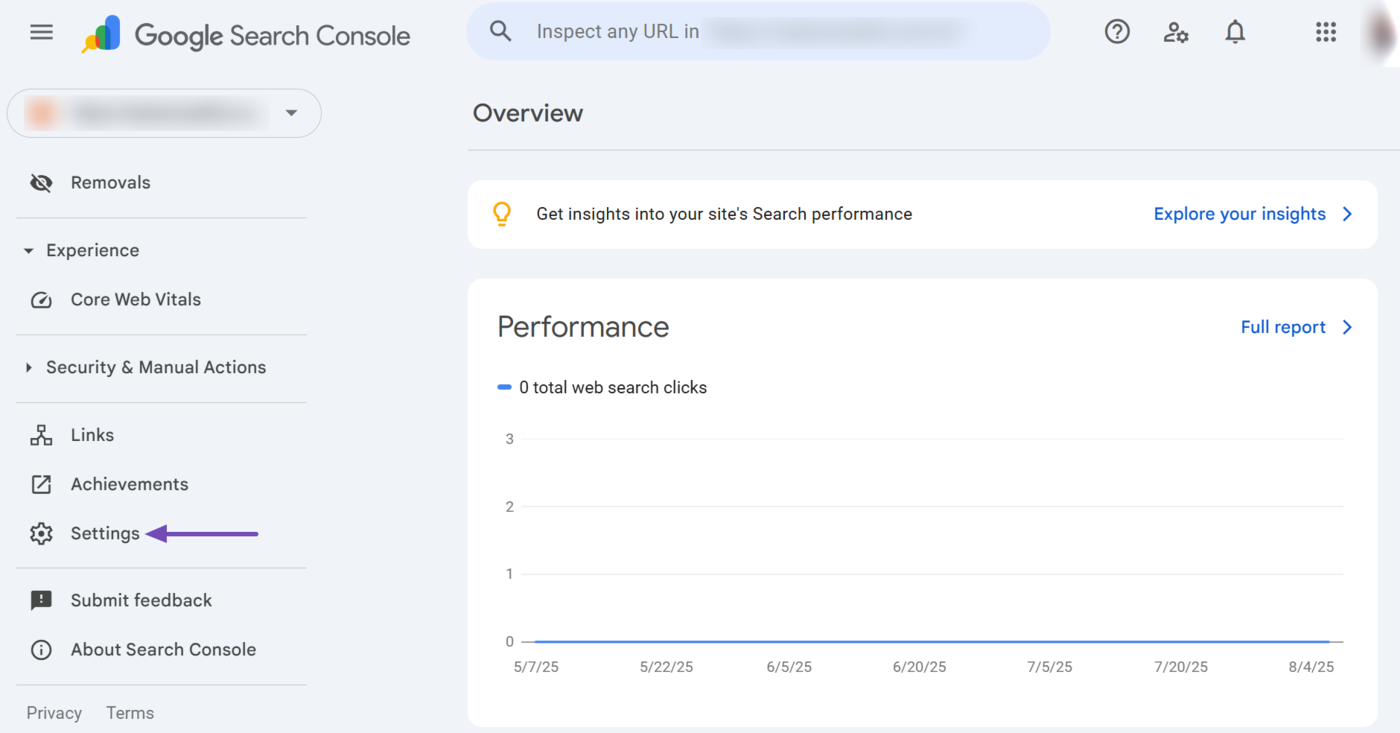The image size is (1400, 733).
Task: Collapse the Experience section
Action: 29,251
